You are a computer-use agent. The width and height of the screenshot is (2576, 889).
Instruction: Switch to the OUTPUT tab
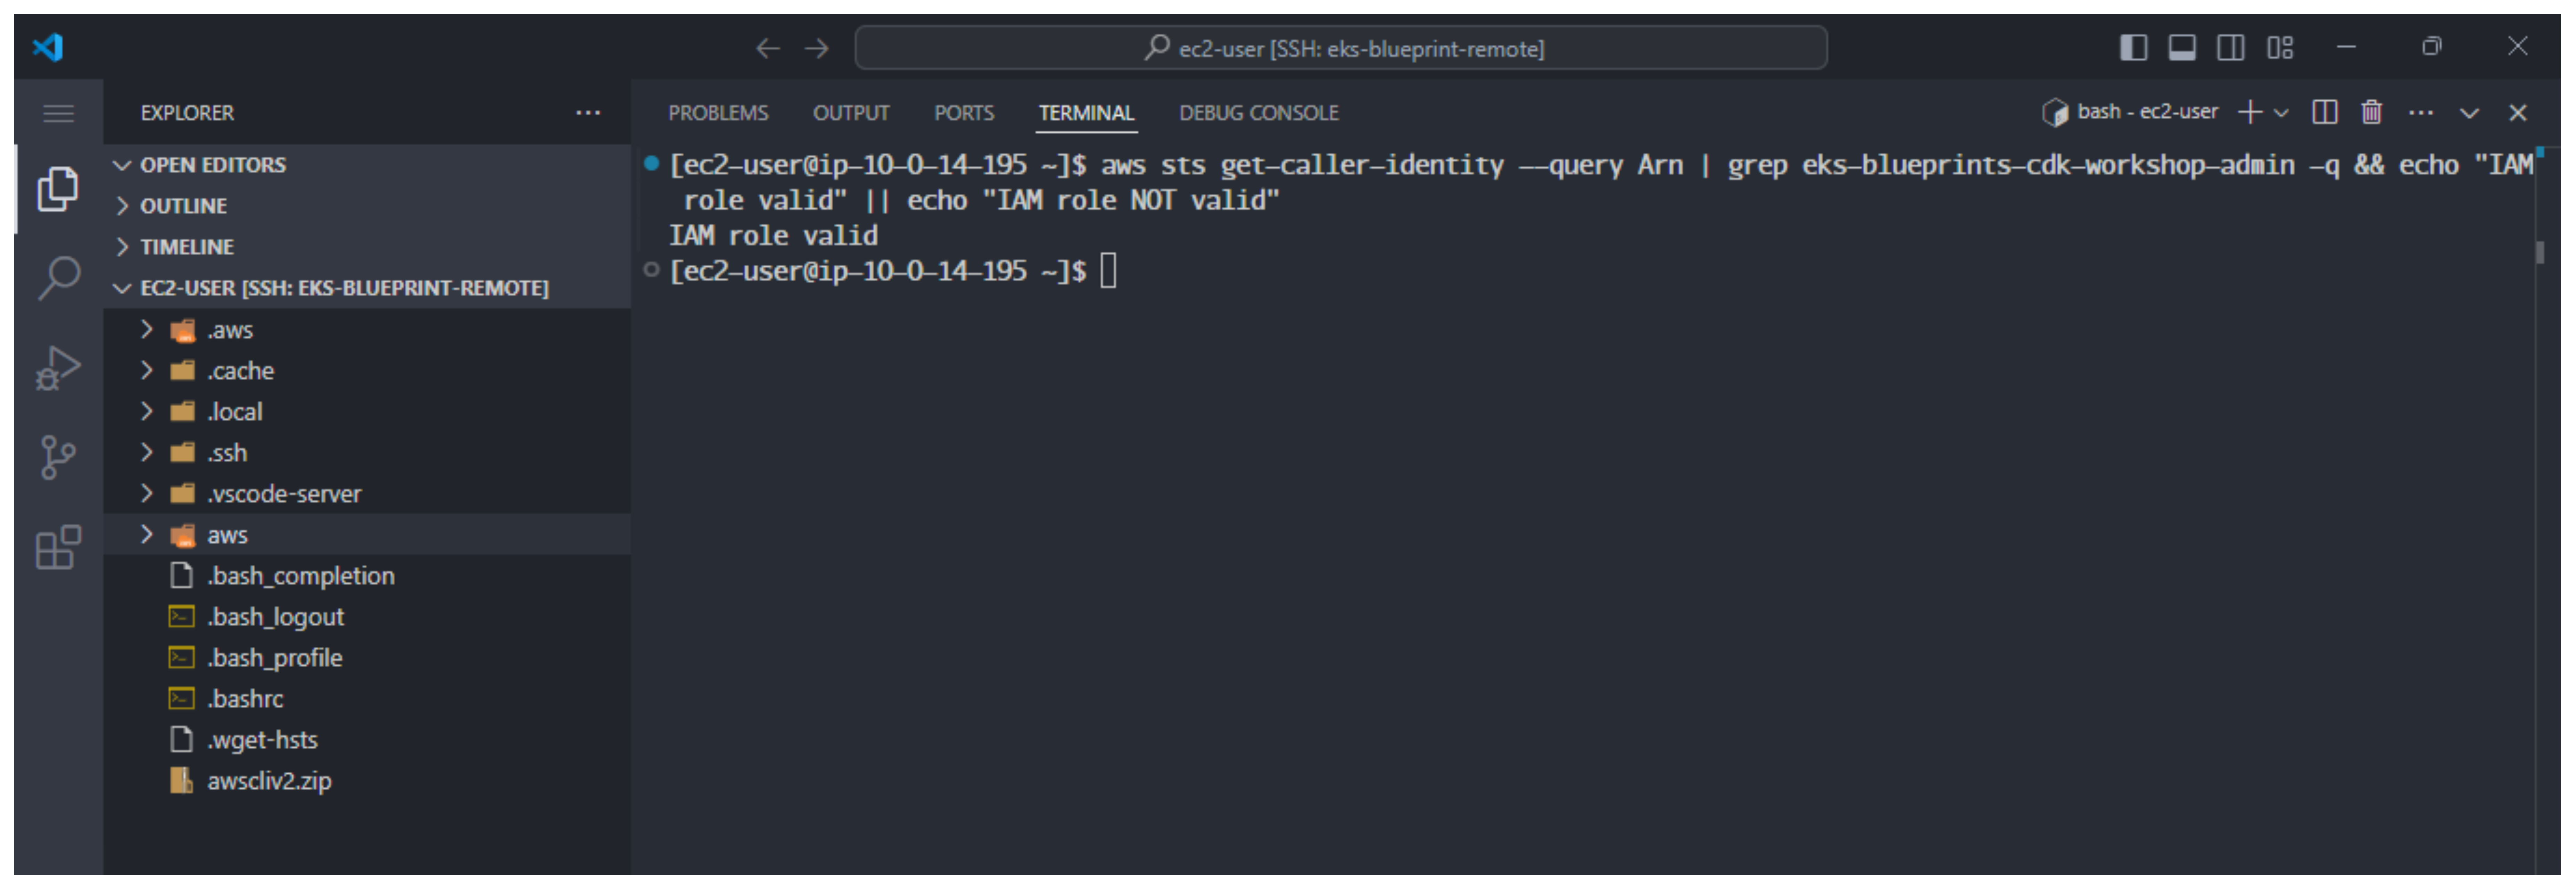(x=851, y=113)
